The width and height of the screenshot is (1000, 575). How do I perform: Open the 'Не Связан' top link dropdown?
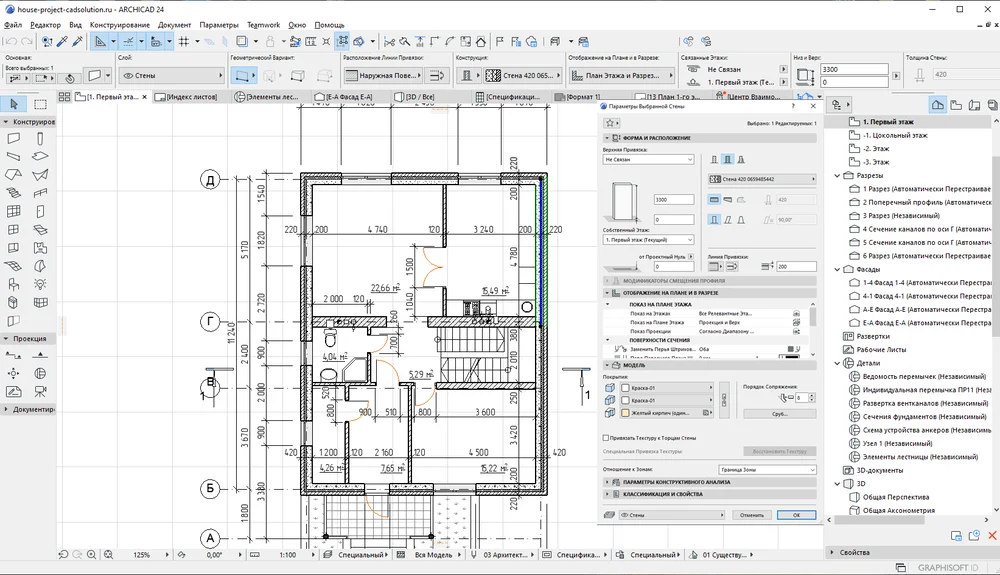tap(648, 159)
